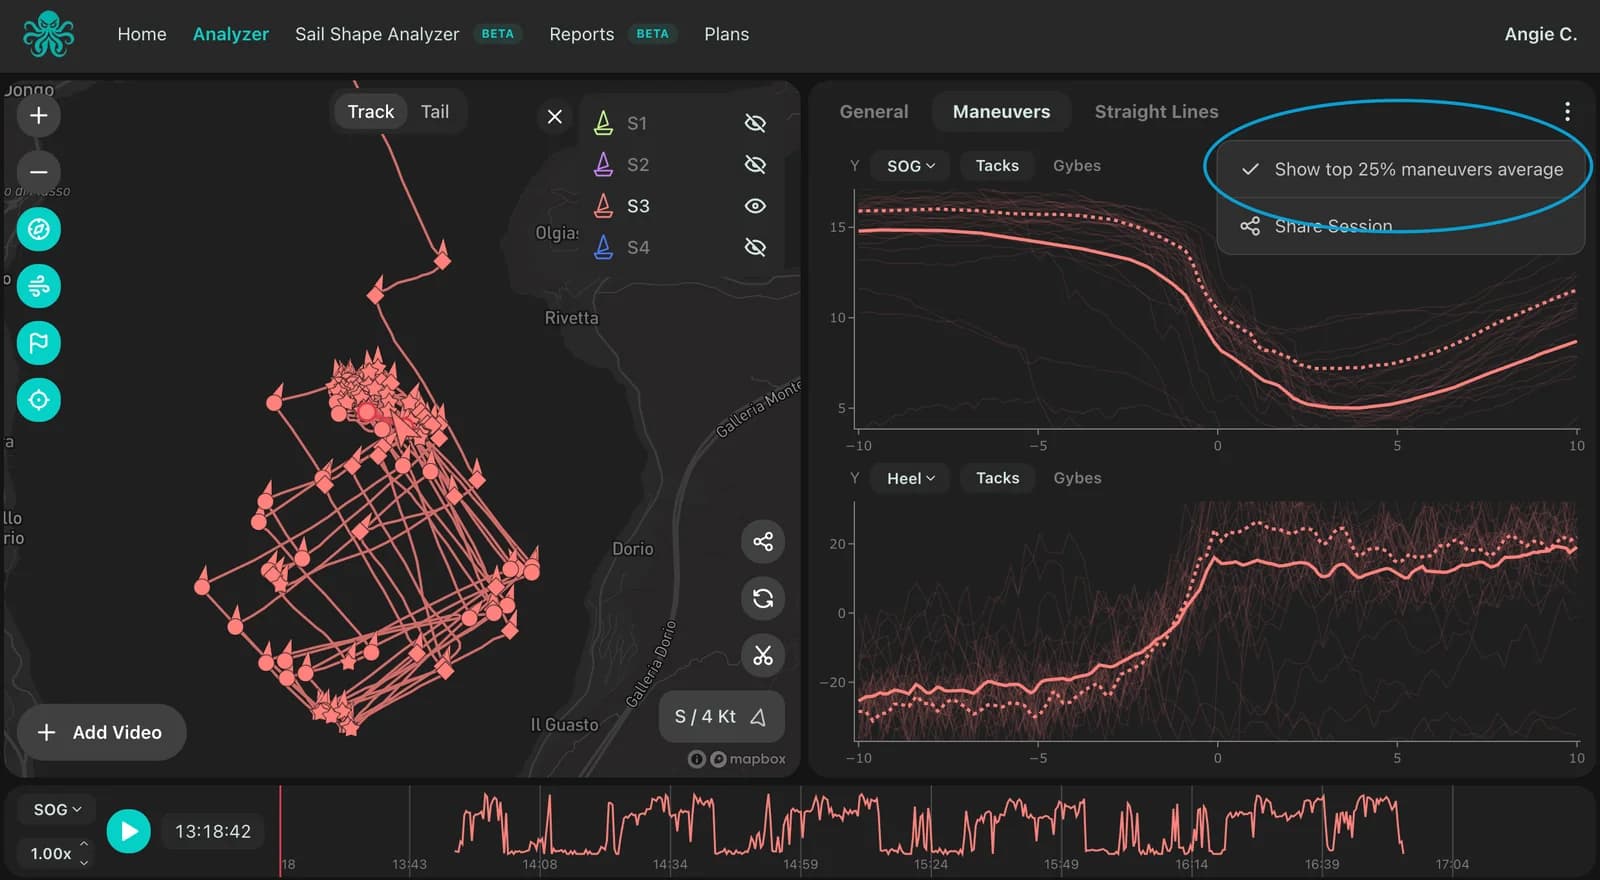Decrease playback speed with down arrow
Viewport: 1600px width, 880px height.
[x=84, y=862]
